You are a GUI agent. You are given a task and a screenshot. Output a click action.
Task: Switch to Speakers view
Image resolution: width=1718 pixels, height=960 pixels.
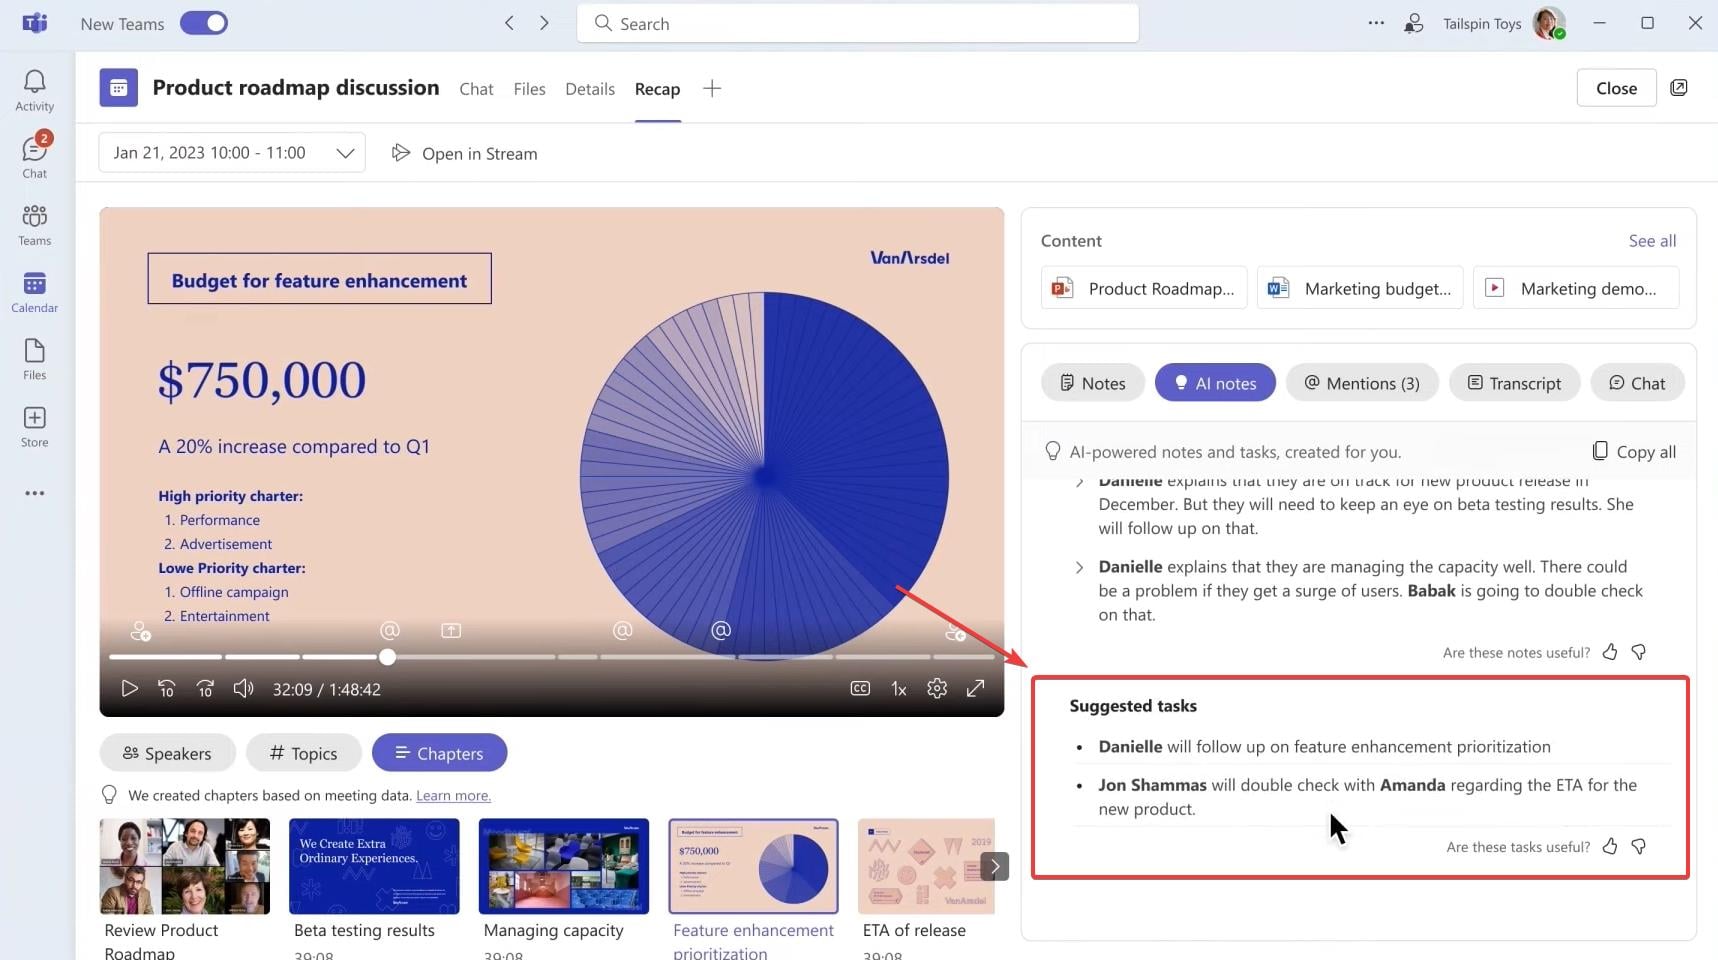[x=168, y=753]
